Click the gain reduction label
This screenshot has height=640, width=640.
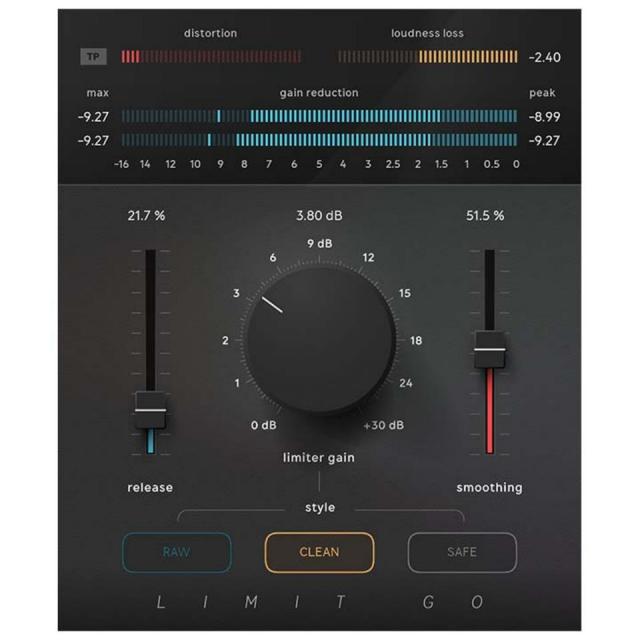(319, 93)
